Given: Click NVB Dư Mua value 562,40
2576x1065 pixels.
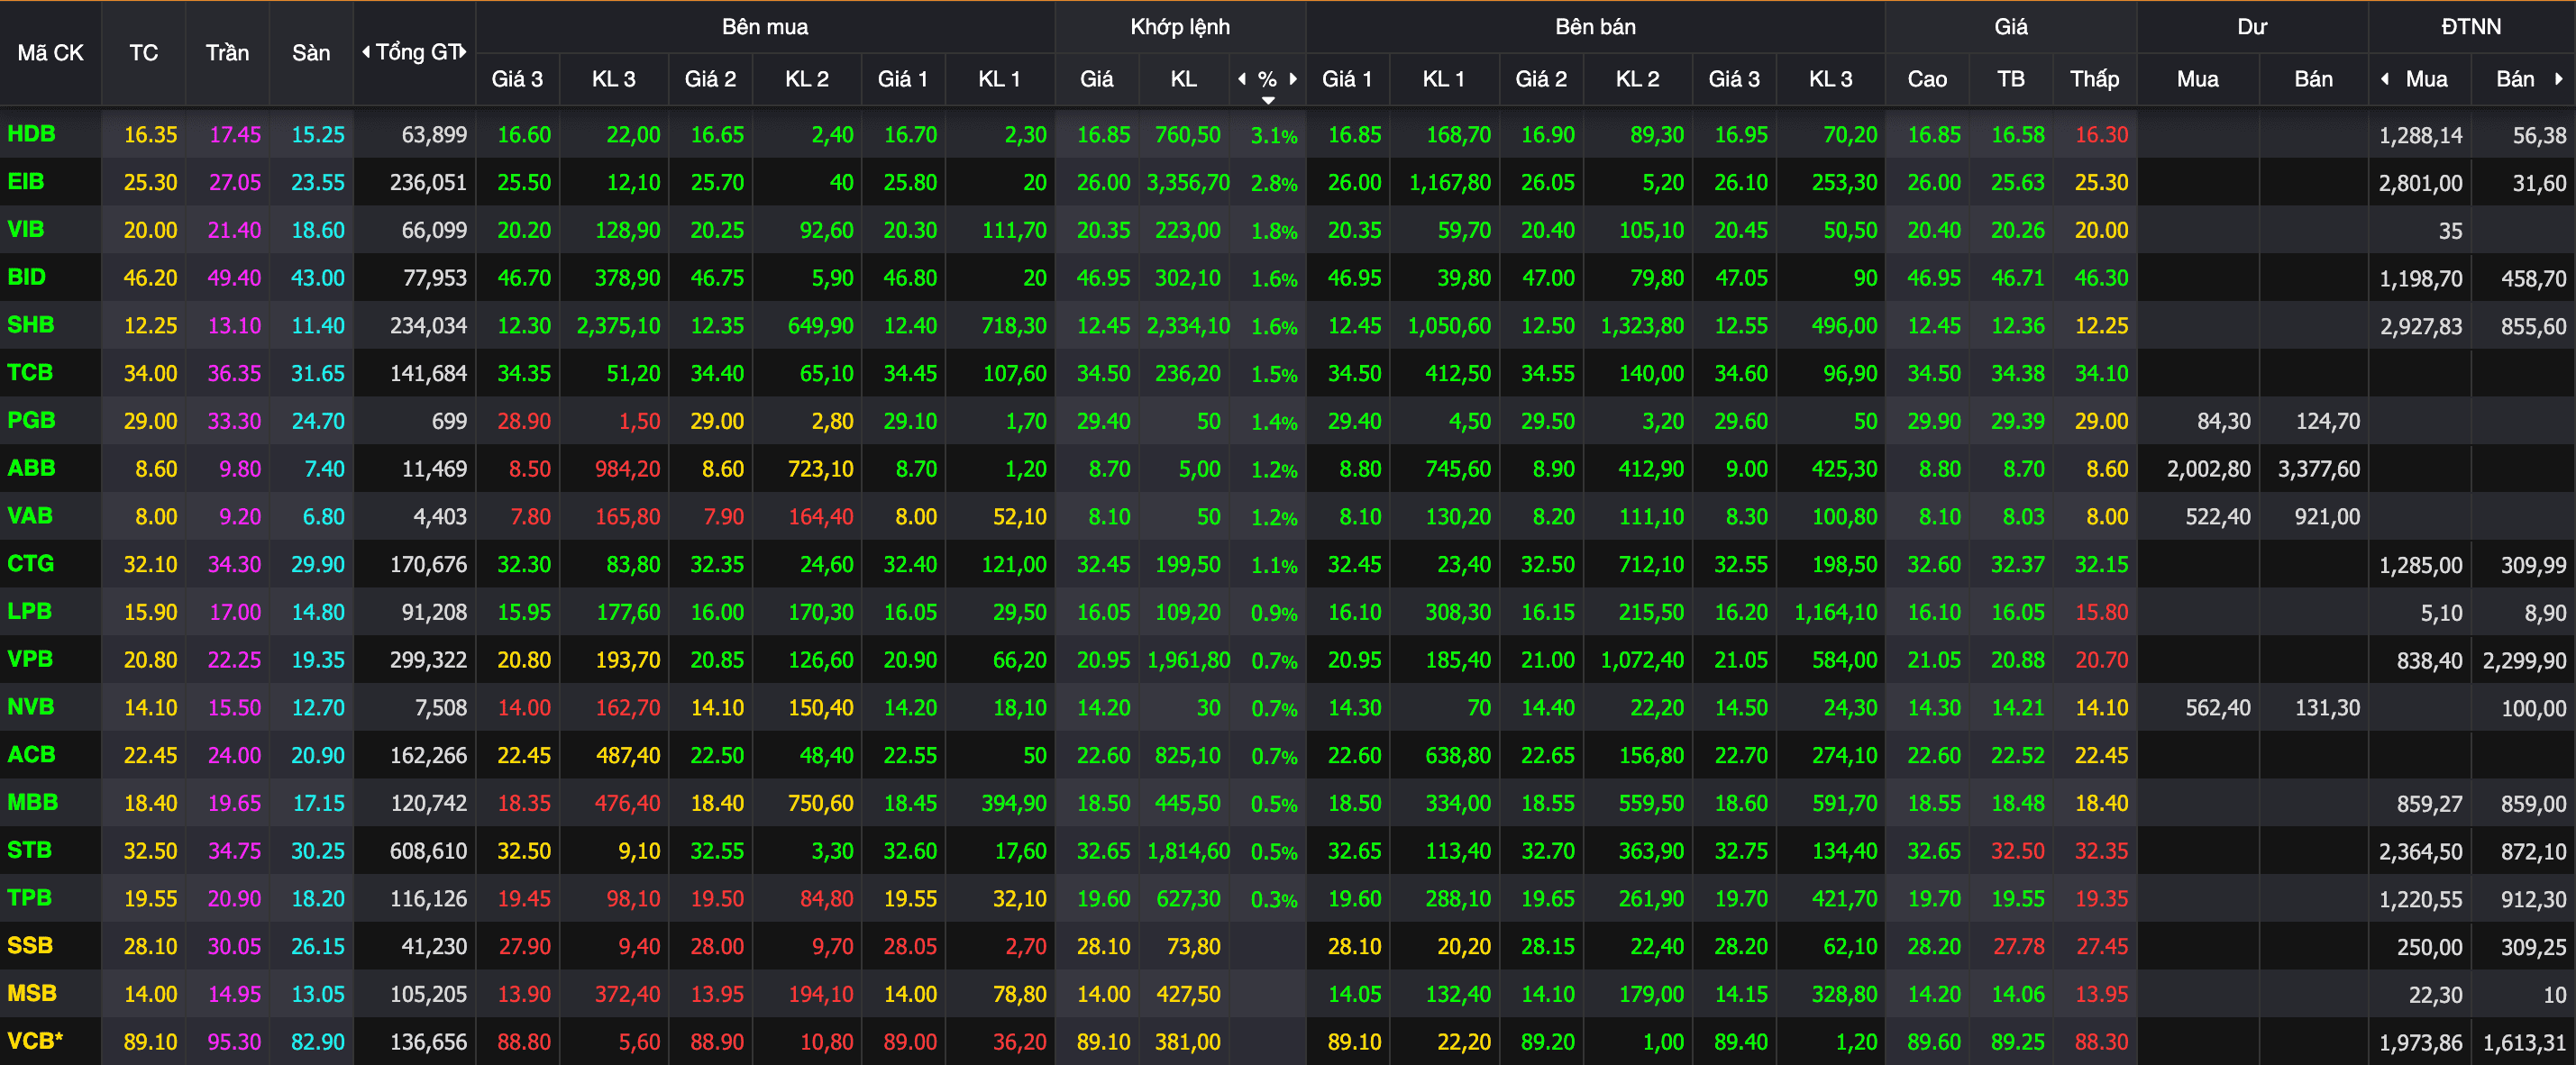Looking at the screenshot, I should [2217, 708].
